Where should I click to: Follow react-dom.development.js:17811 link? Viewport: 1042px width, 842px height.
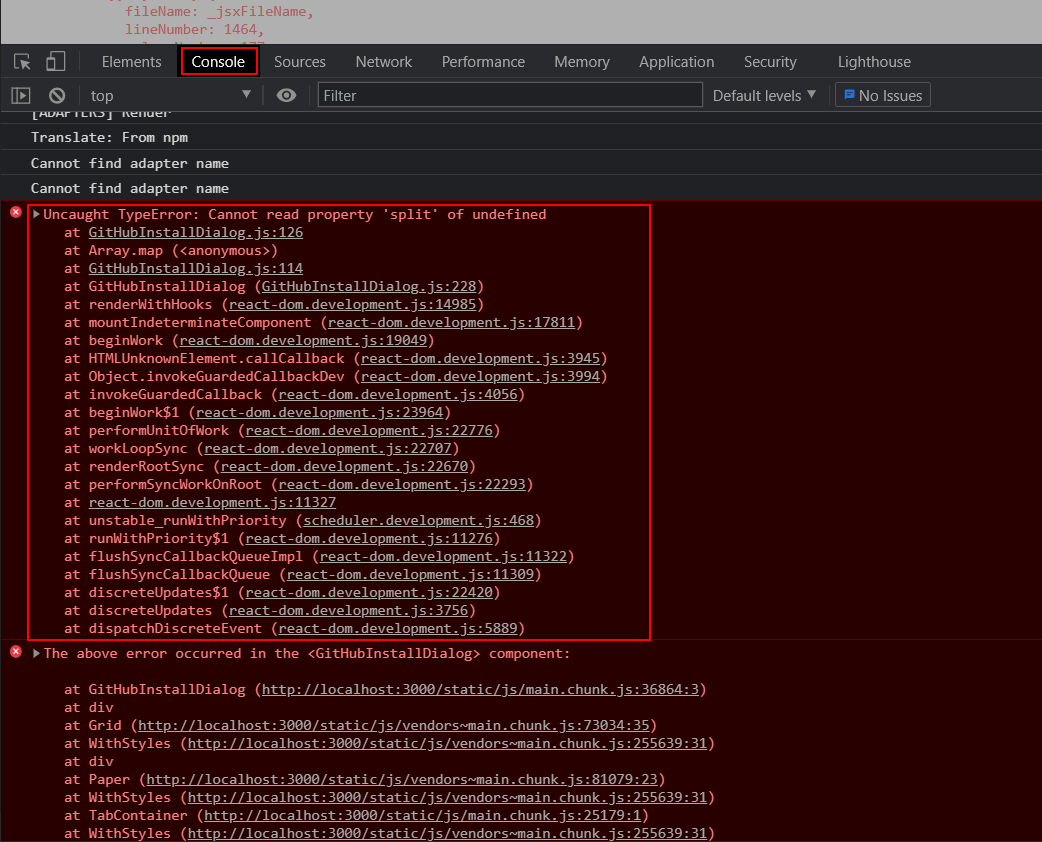click(x=451, y=322)
